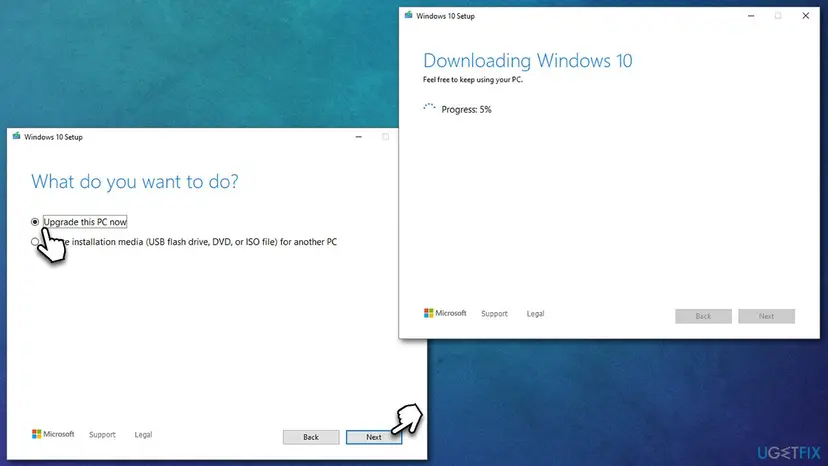Open Support link in Downloading Windows 10 window
Screen dimensions: 828x466
(494, 313)
